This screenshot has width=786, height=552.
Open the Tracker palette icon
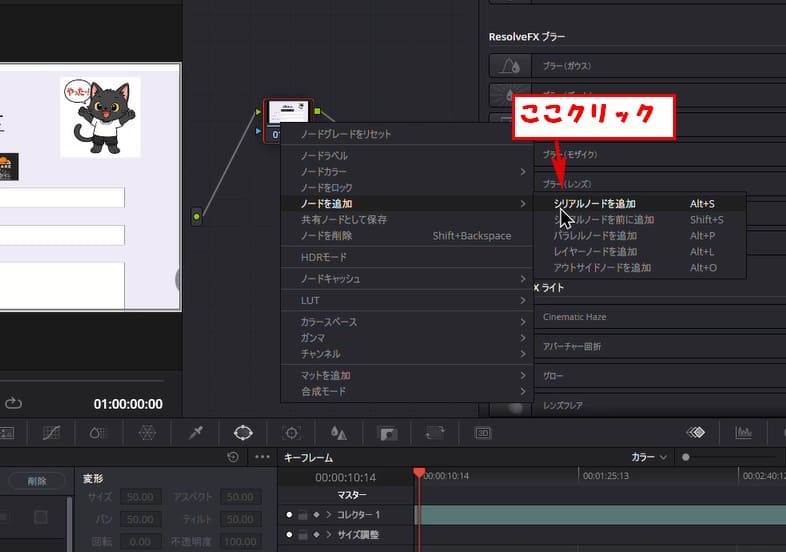291,433
